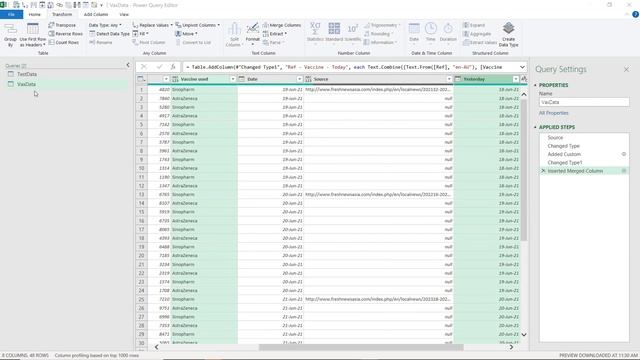The width and height of the screenshot is (640, 360).
Task: Collapse the Queries pane
Action: 128,65
